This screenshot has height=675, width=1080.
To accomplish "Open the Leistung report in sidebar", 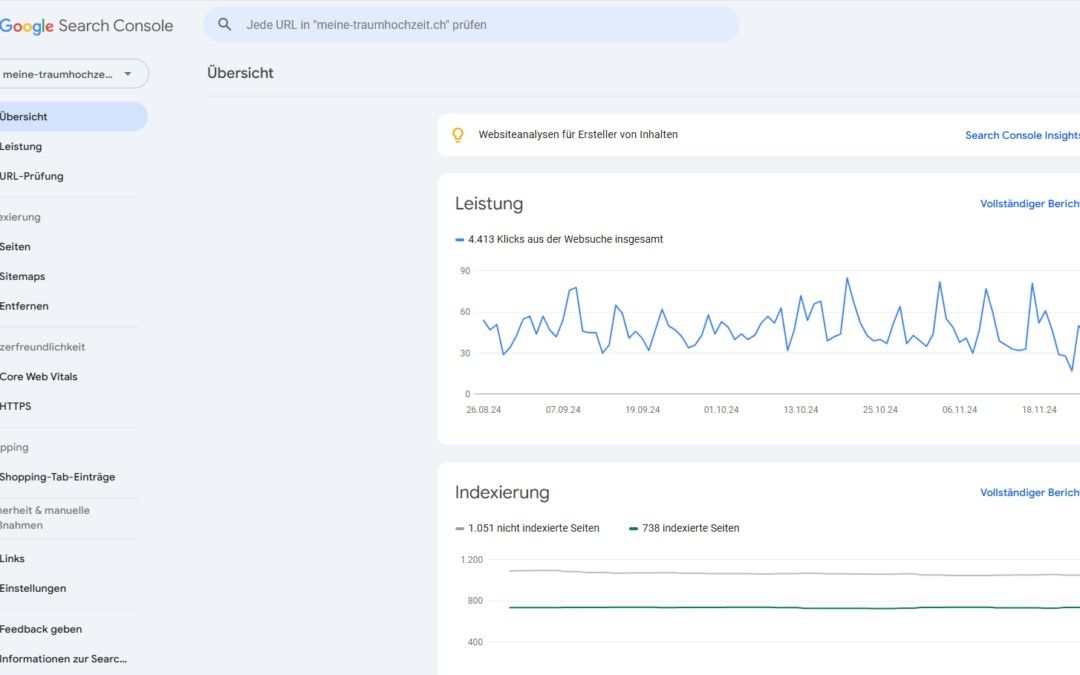I will [x=22, y=147].
